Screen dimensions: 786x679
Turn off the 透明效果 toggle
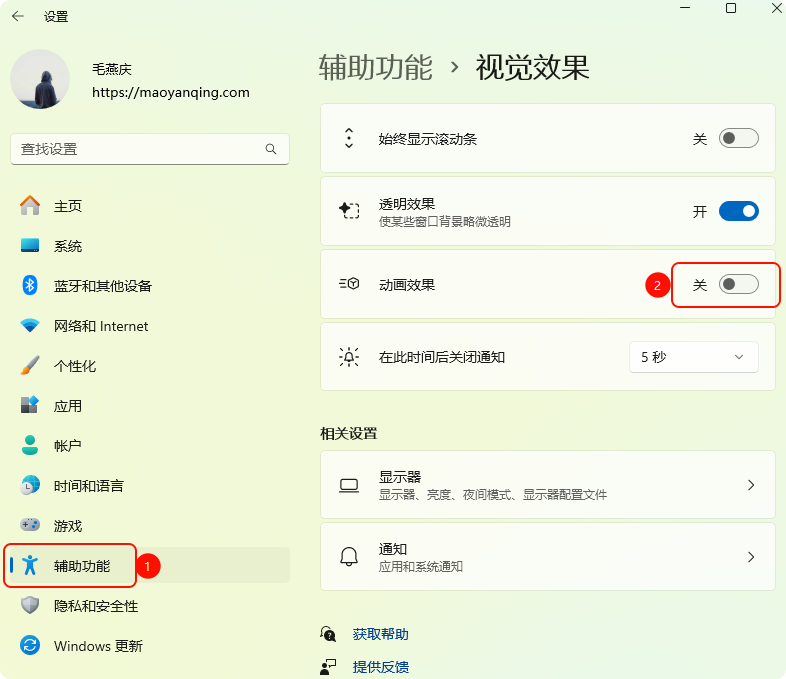[x=738, y=212]
